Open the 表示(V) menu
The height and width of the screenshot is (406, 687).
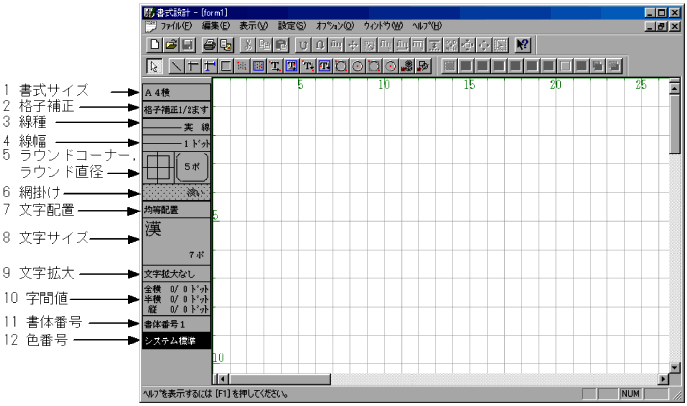click(x=253, y=26)
